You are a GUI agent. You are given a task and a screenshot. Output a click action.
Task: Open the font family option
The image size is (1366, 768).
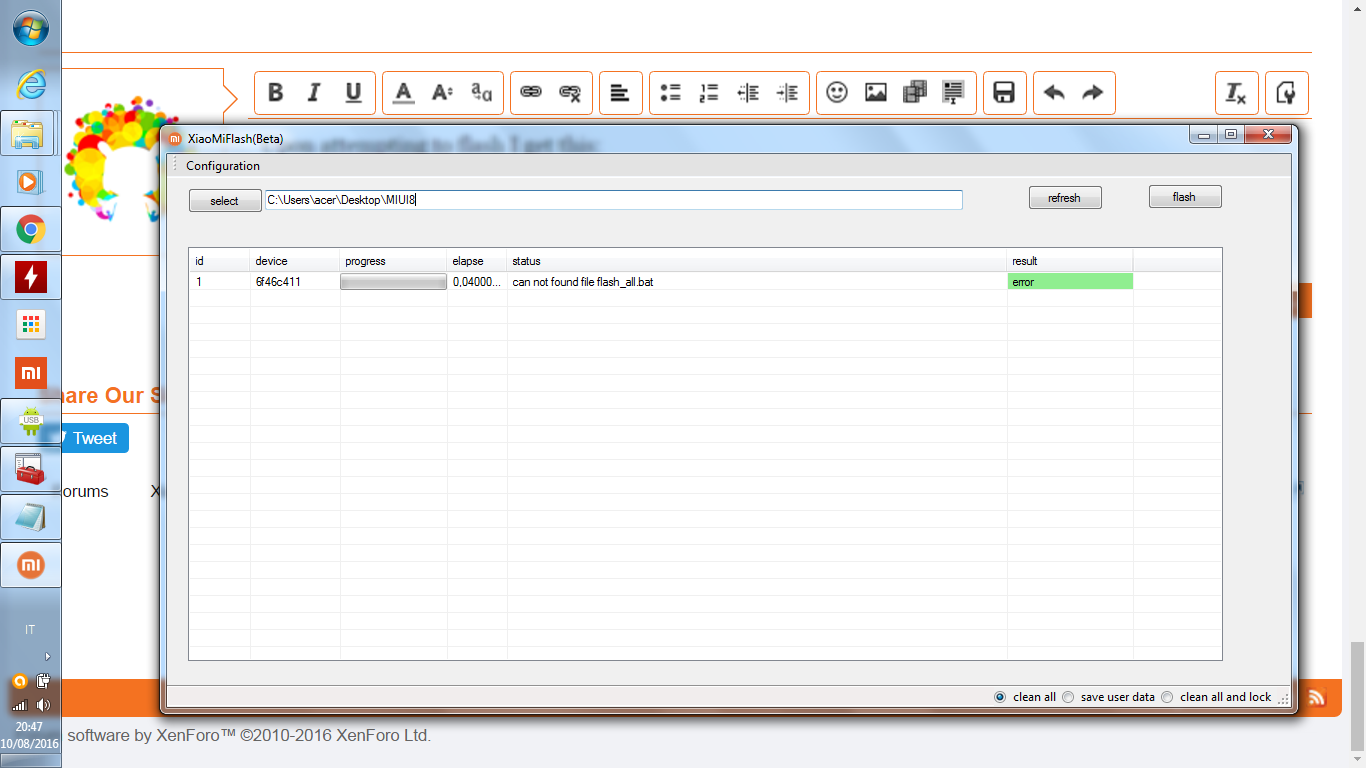pos(481,93)
